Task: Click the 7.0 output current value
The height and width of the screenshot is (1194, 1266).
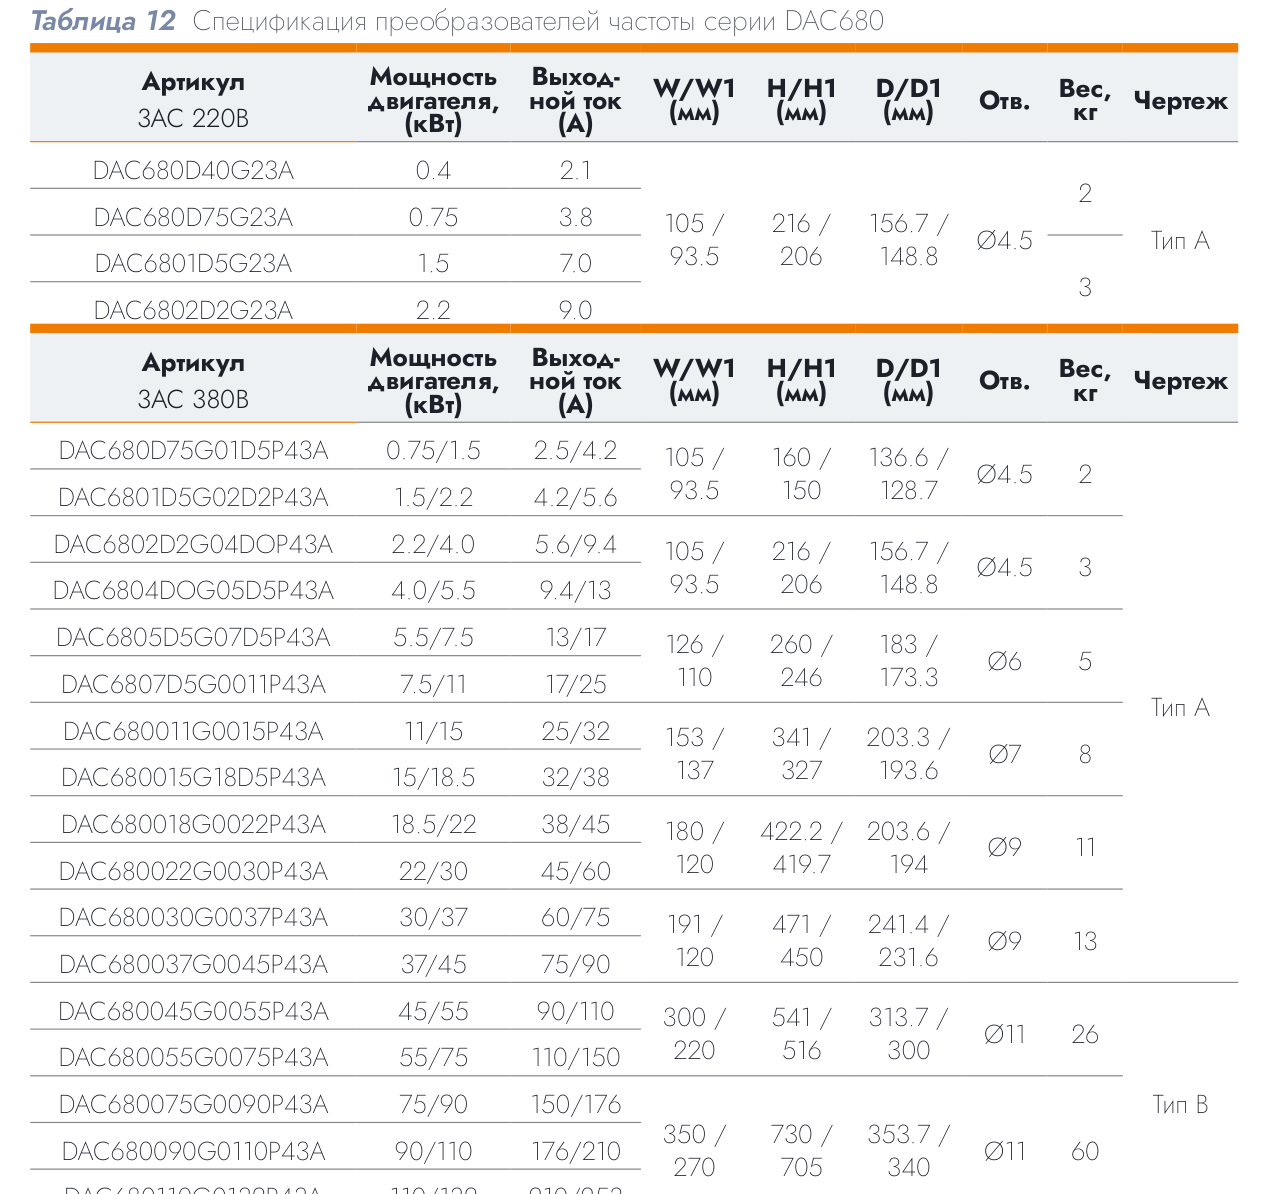Action: [x=576, y=264]
